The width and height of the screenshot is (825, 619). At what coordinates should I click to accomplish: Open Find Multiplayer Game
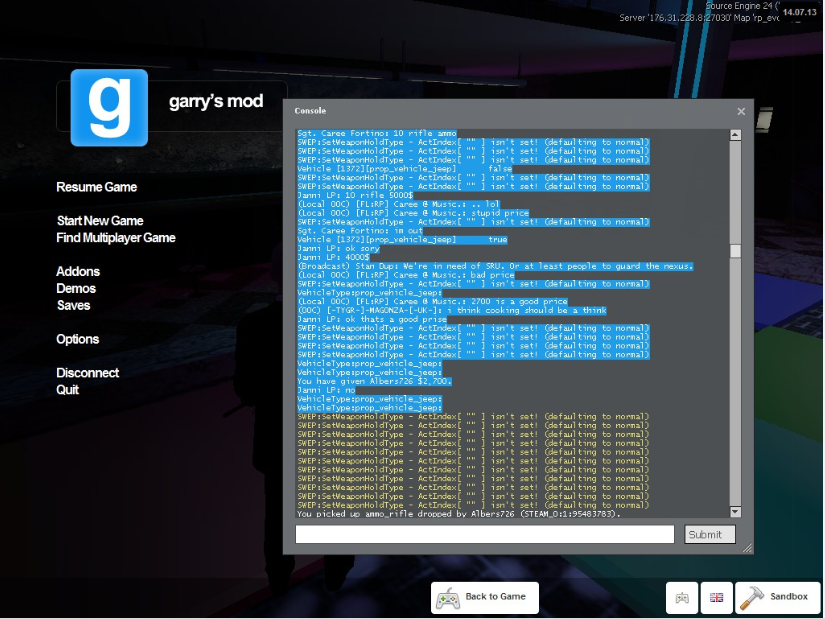(116, 238)
